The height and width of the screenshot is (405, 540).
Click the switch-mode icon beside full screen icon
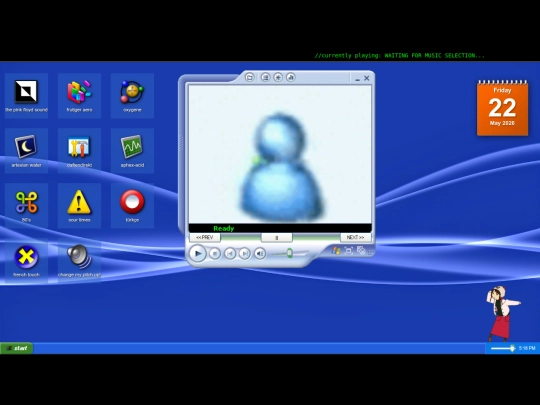[361, 250]
